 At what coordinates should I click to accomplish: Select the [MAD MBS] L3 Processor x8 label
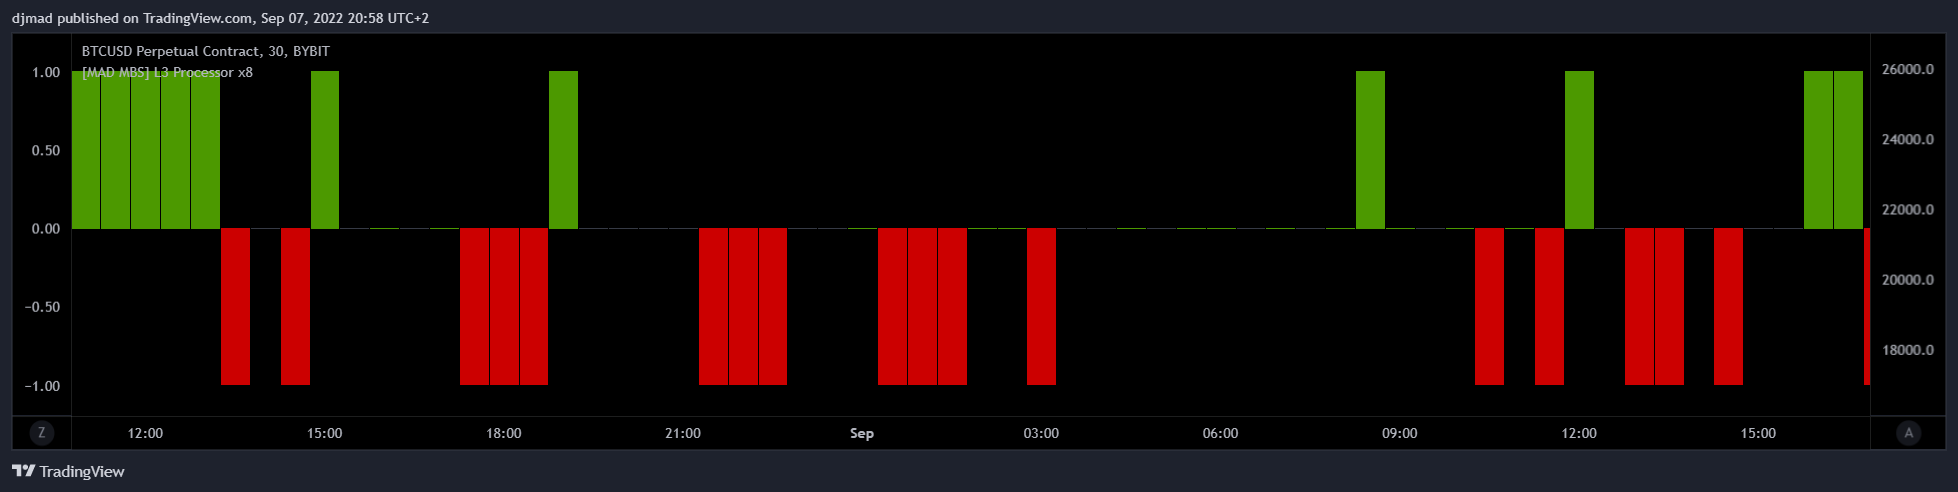coord(167,72)
